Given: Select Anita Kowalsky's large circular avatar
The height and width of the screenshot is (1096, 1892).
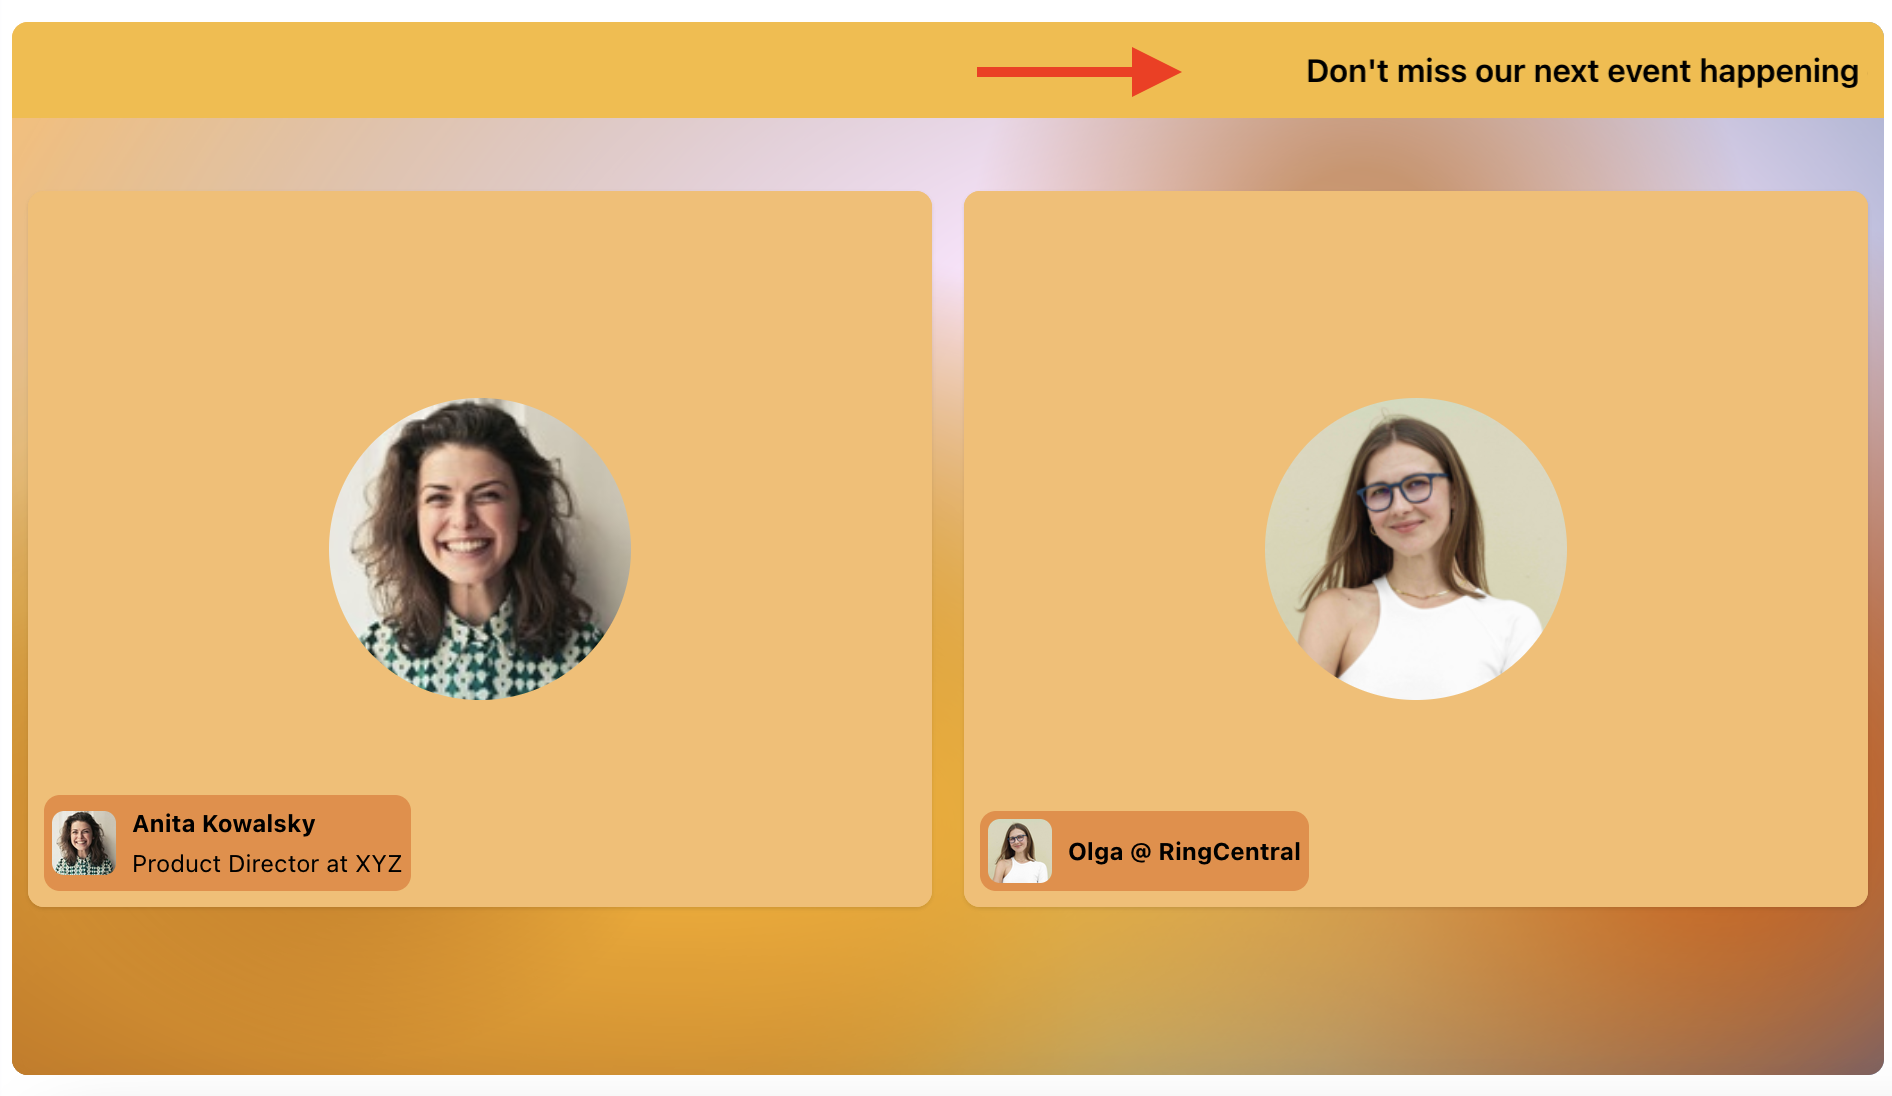Looking at the screenshot, I should (x=480, y=549).
